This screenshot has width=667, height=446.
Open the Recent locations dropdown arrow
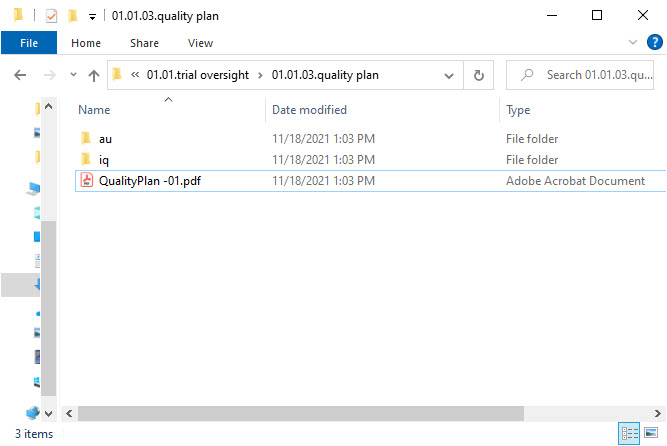point(73,75)
